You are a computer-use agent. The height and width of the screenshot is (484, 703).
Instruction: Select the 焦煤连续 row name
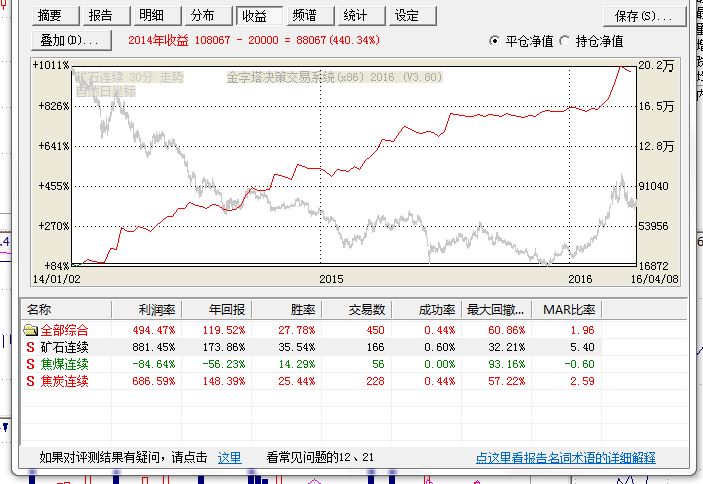(65, 364)
